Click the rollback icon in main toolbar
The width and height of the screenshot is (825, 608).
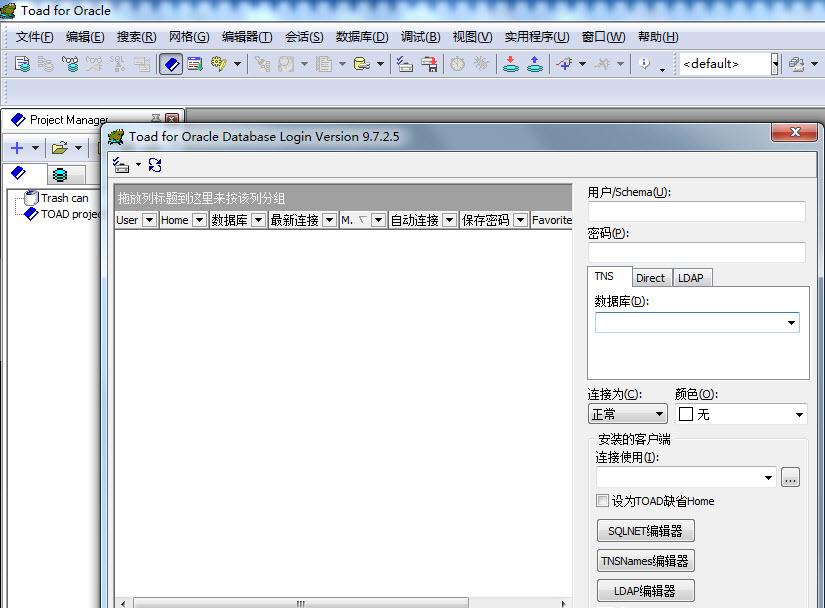534,64
